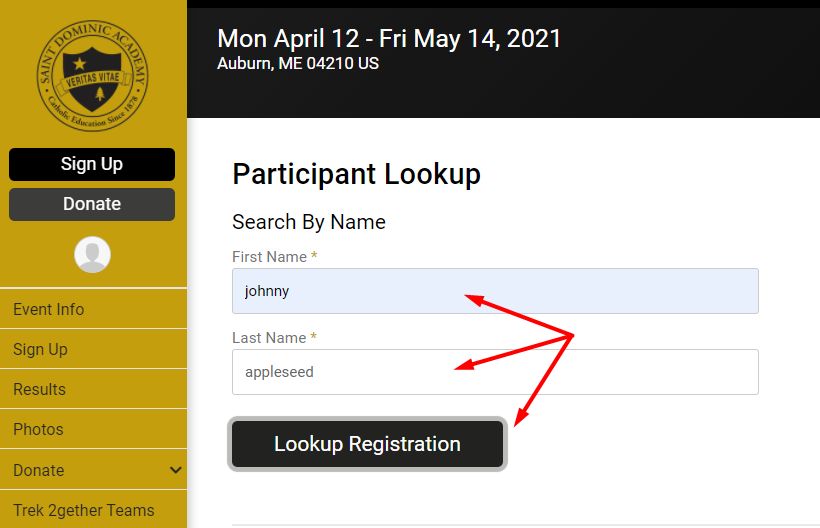
Task: Click the Saint Dominic Academy logo
Action: pyautogui.click(x=93, y=76)
